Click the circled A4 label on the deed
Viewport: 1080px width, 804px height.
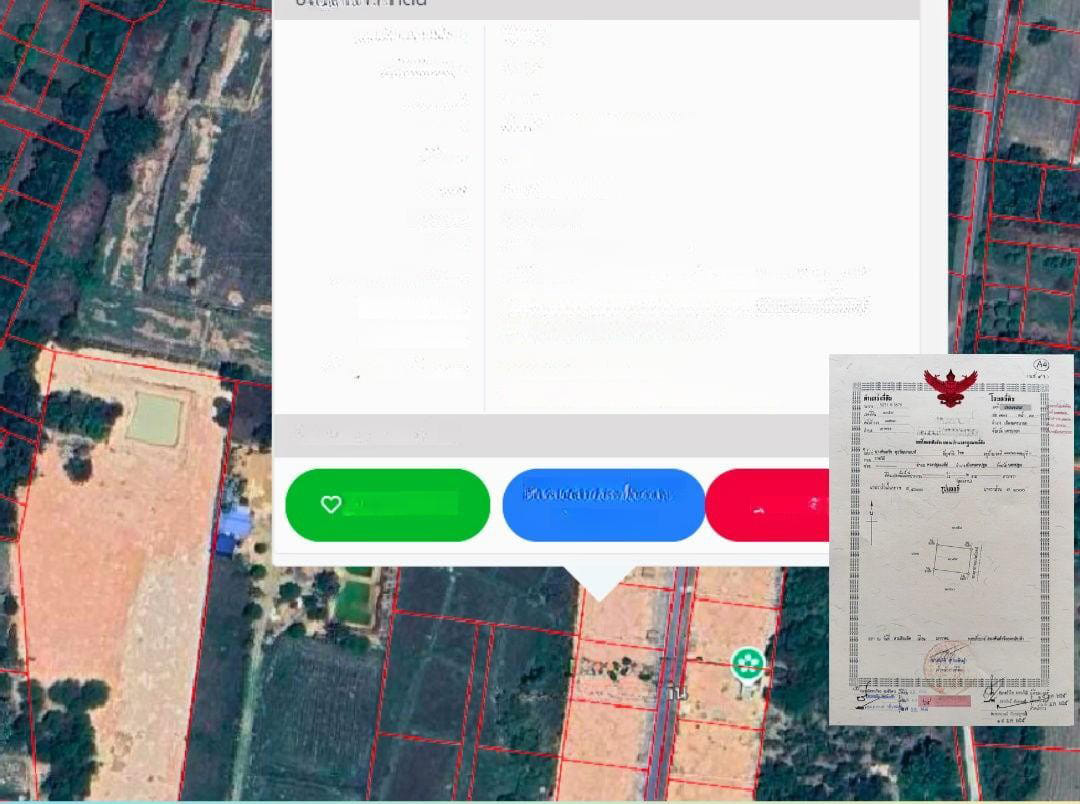(1042, 365)
